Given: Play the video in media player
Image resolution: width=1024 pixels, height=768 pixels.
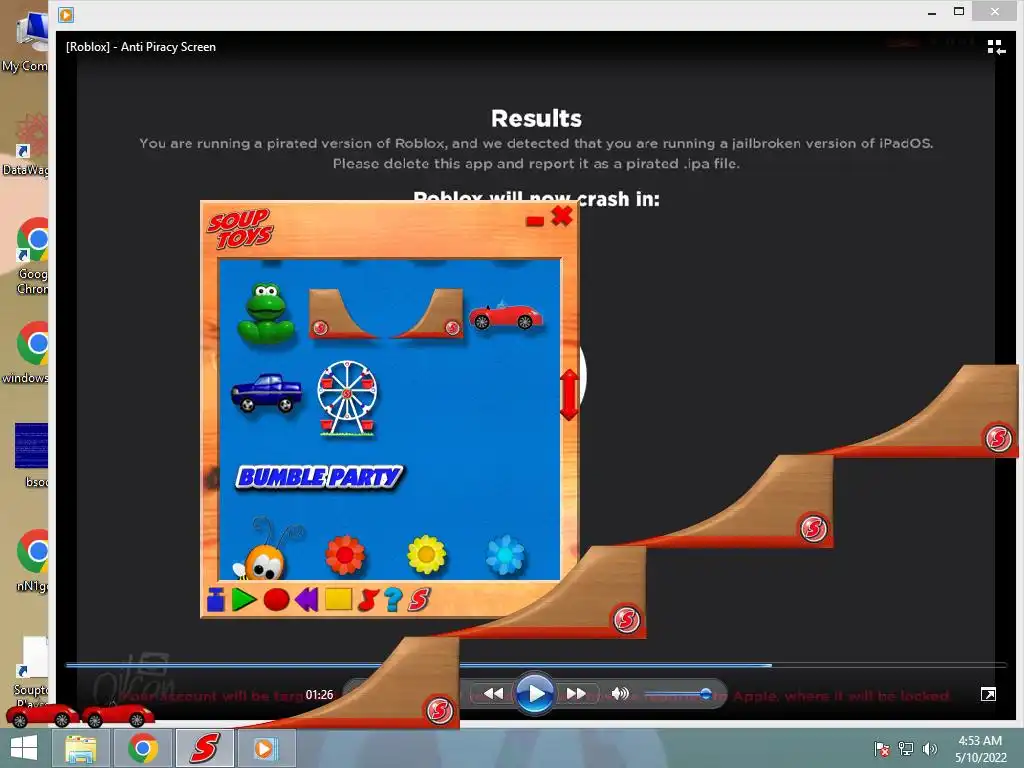Looking at the screenshot, I should tap(534, 694).
